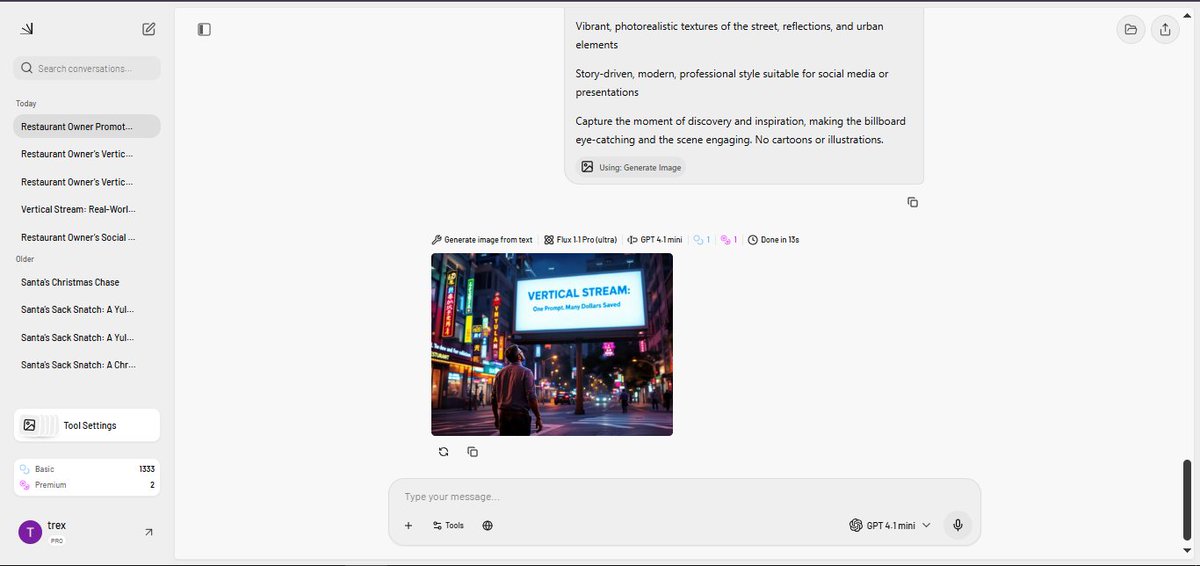Click the Search conversations field

pyautogui.click(x=87, y=68)
